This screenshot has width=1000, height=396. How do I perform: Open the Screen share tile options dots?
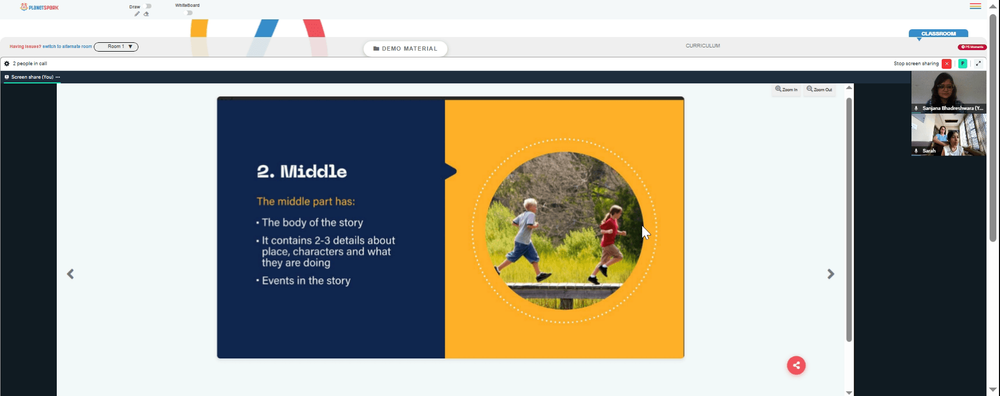click(x=58, y=77)
